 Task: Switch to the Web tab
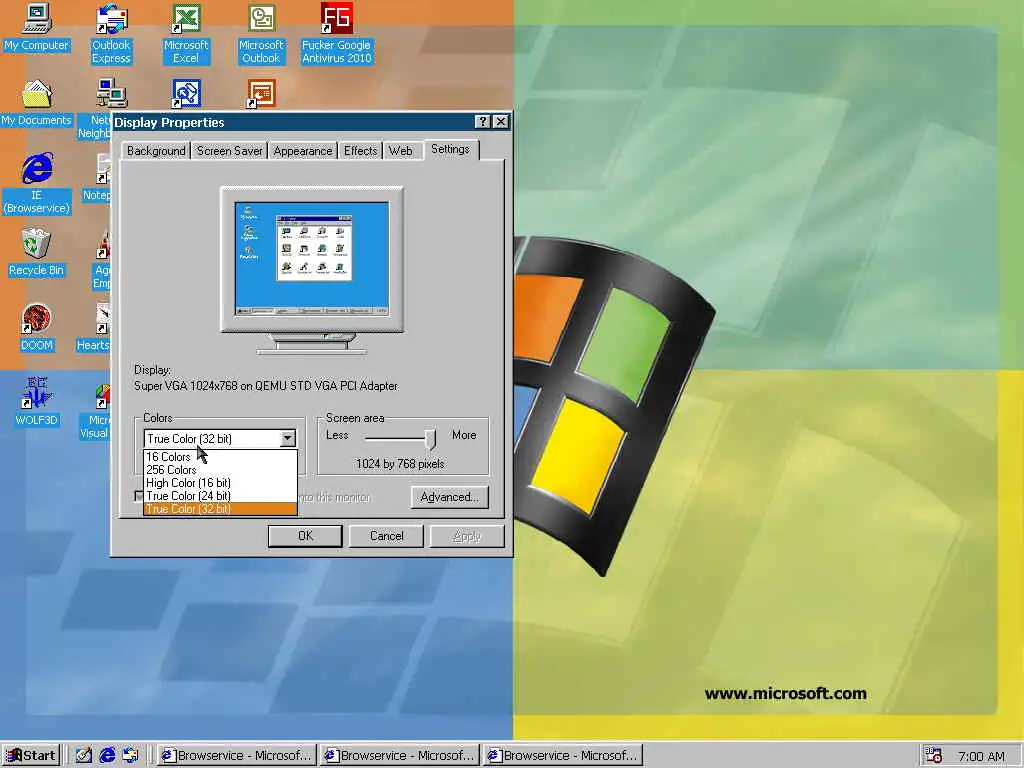(400, 151)
